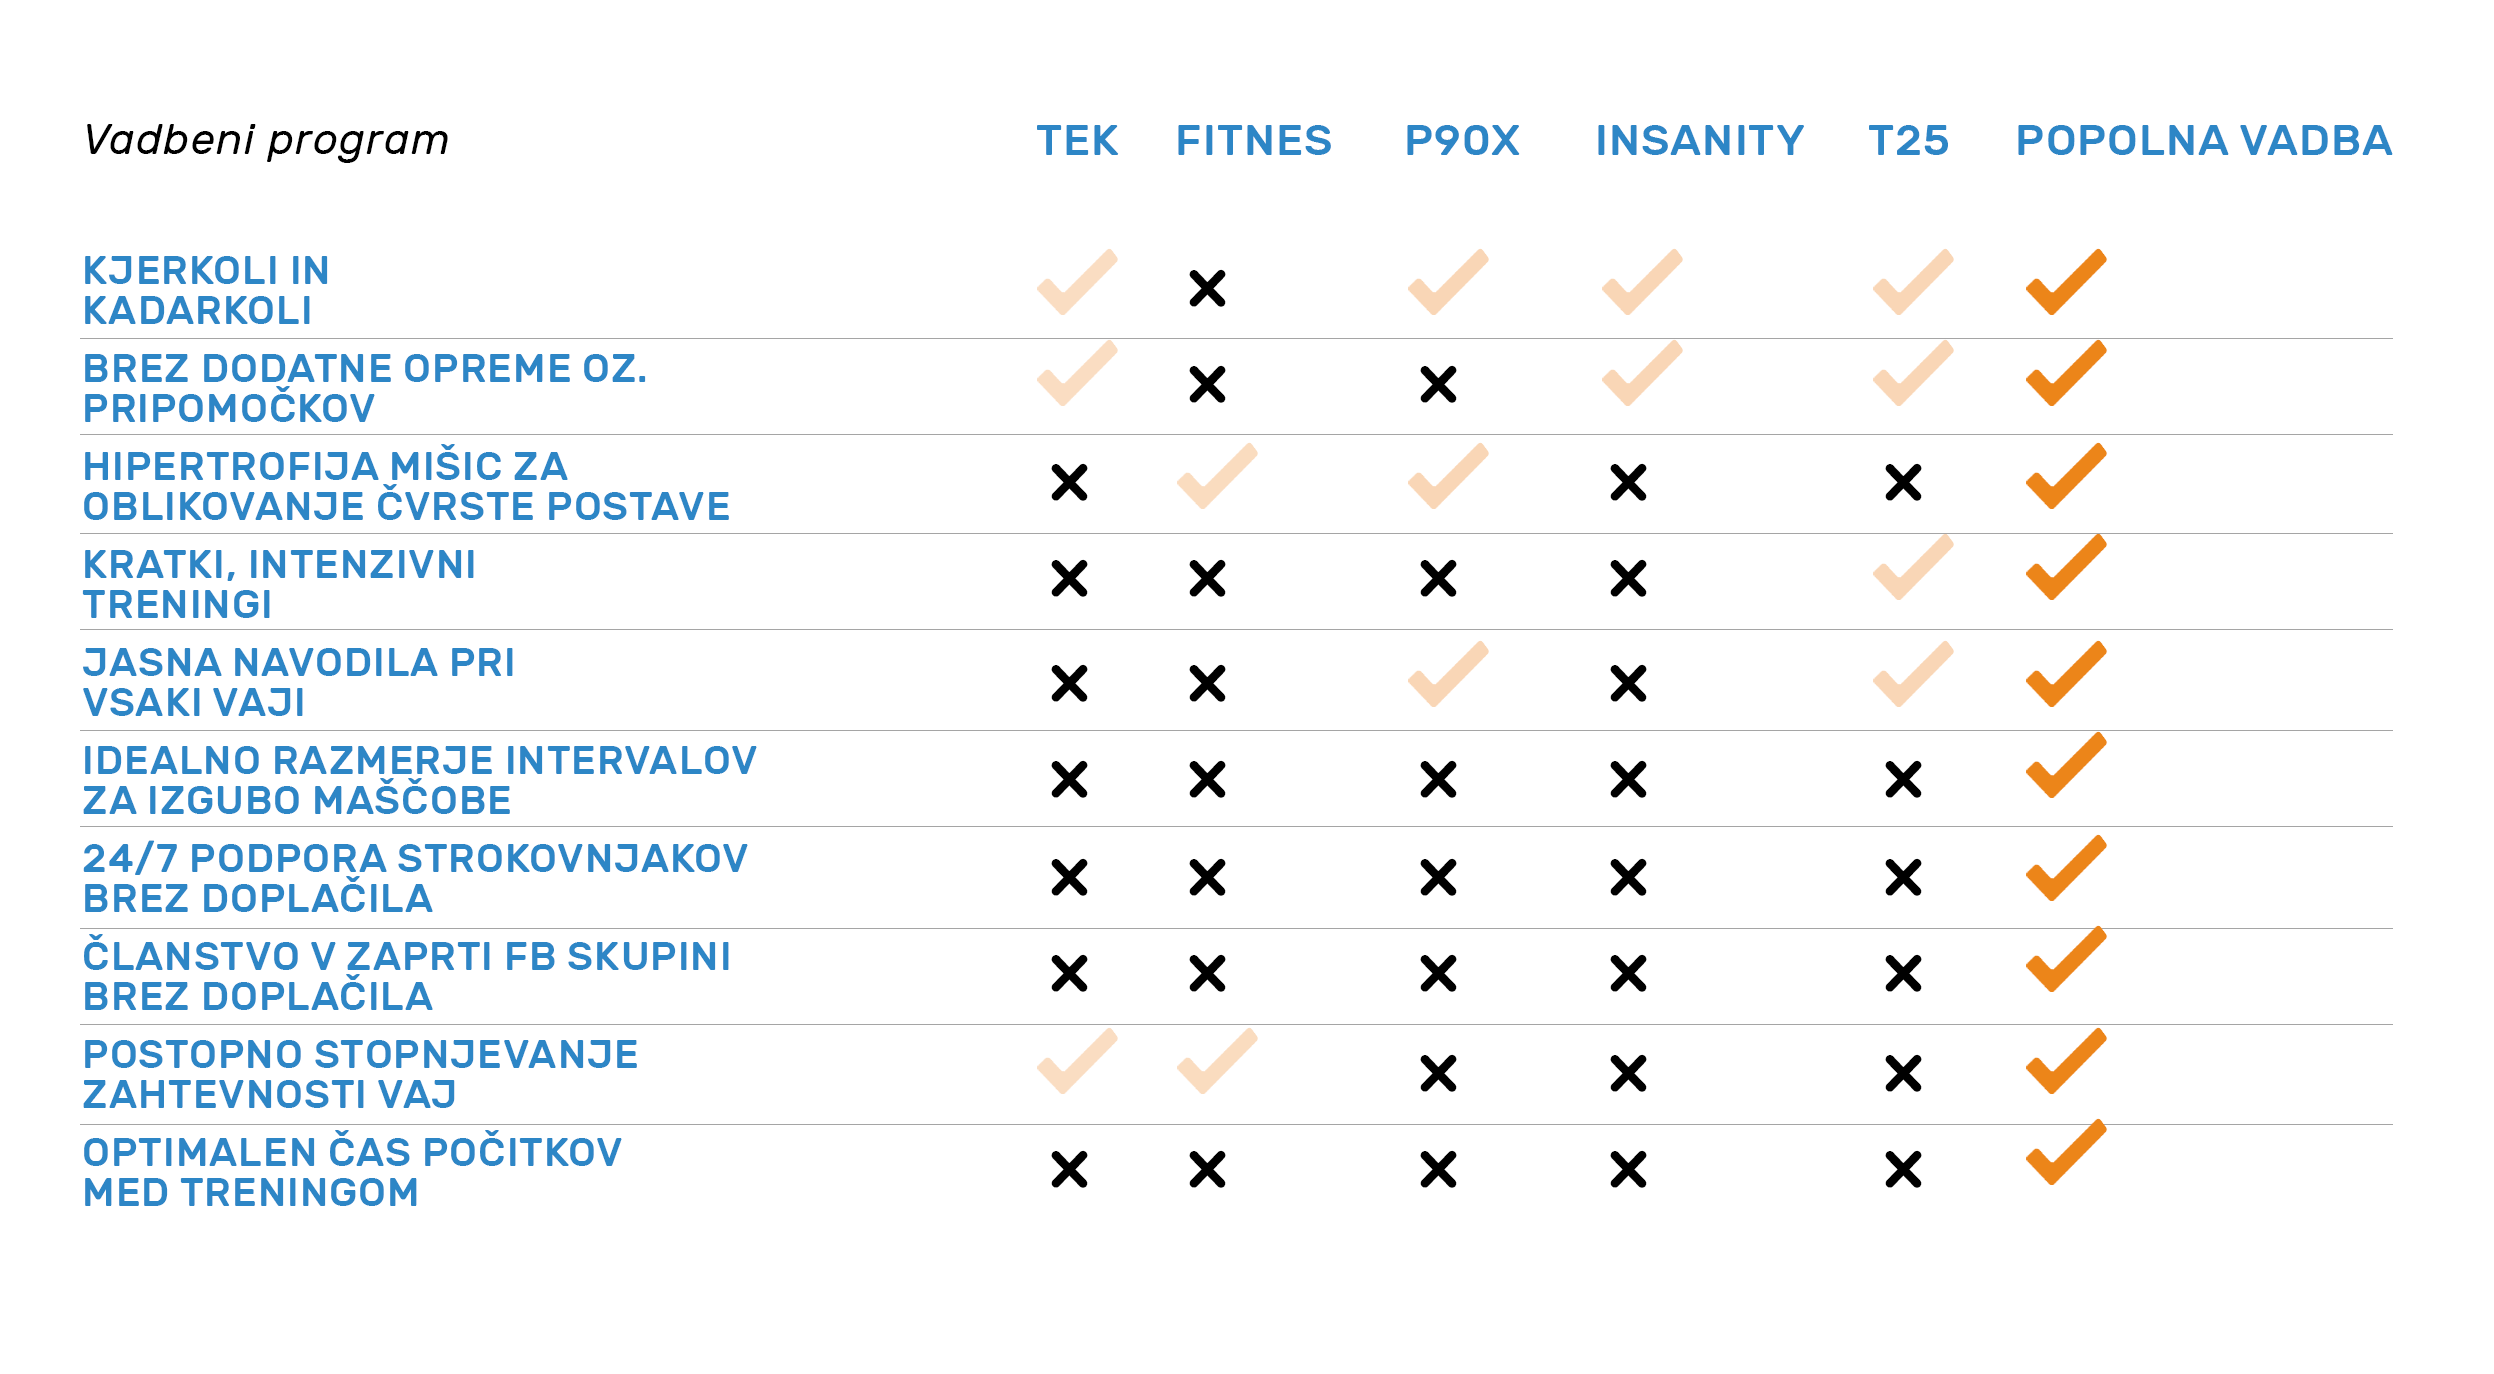This screenshot has height=1374, width=2494.
Task: Select the TEK column header
Action: pyautogui.click(x=1077, y=141)
